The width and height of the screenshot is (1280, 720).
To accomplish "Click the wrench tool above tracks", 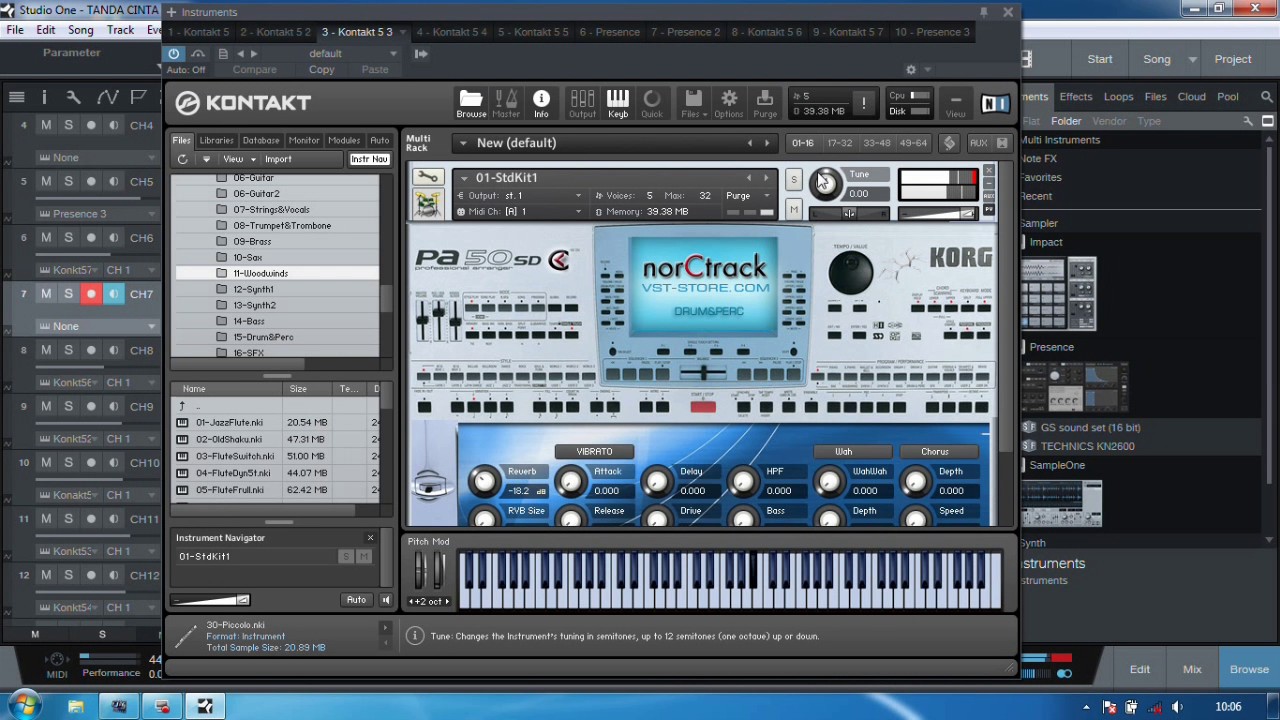I will 74,97.
